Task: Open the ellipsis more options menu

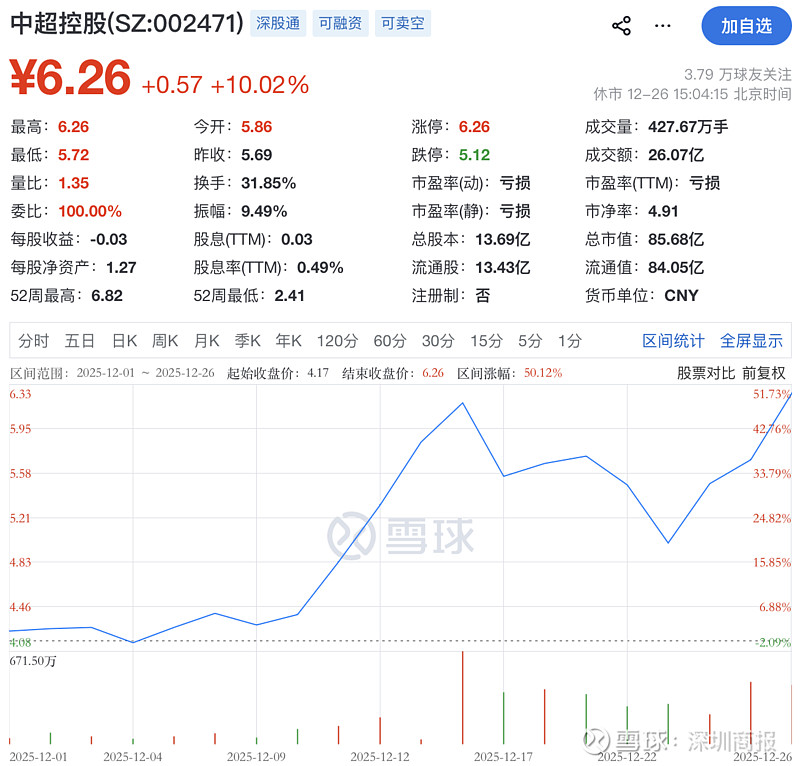Action: coord(662,26)
